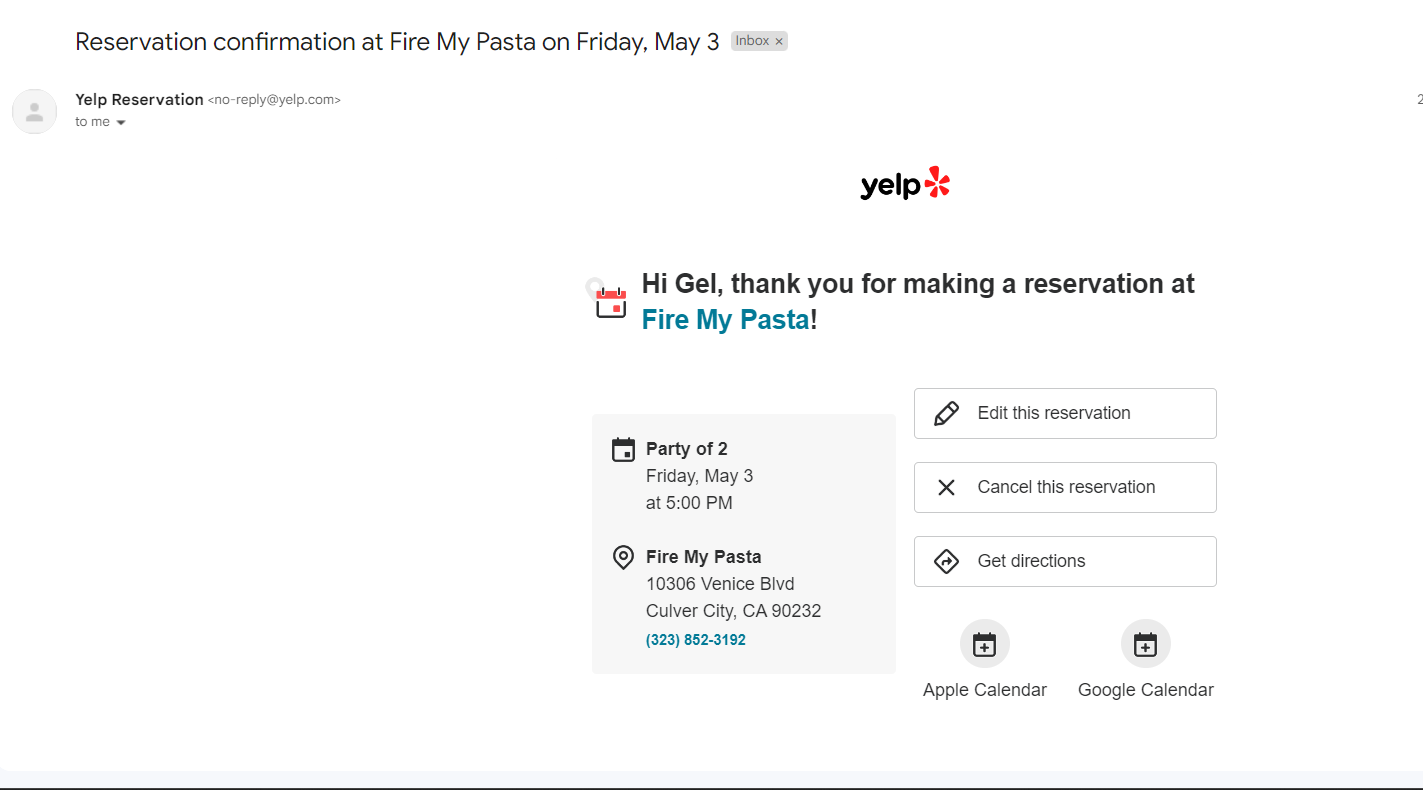Image resolution: width=1423 pixels, height=790 pixels.
Task: Click the Apple Calendar text label
Action: 985,690
